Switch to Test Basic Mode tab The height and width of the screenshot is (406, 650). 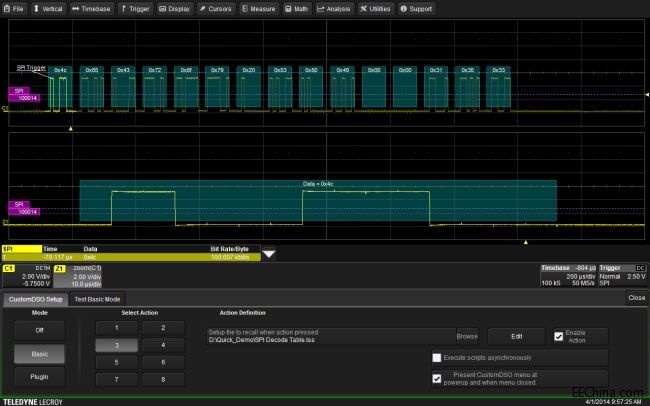click(97, 299)
